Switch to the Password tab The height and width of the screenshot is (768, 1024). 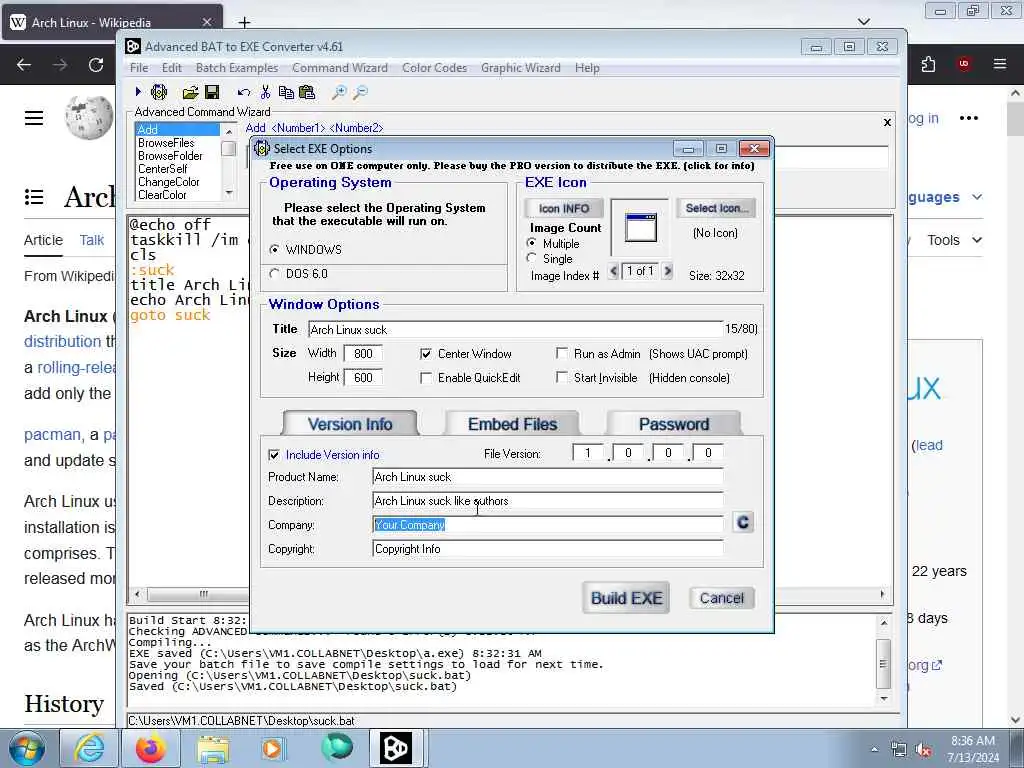[674, 424]
